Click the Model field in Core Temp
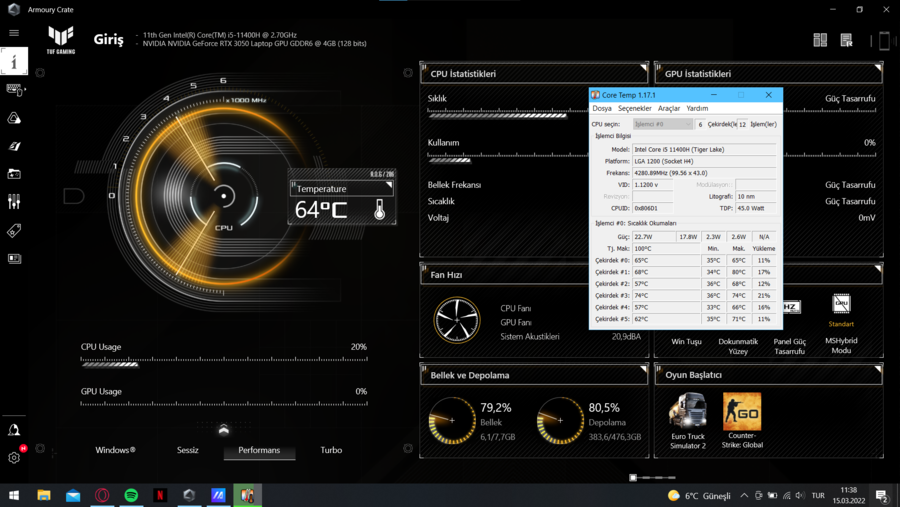Screen dimensions: 900x507 pos(704,149)
